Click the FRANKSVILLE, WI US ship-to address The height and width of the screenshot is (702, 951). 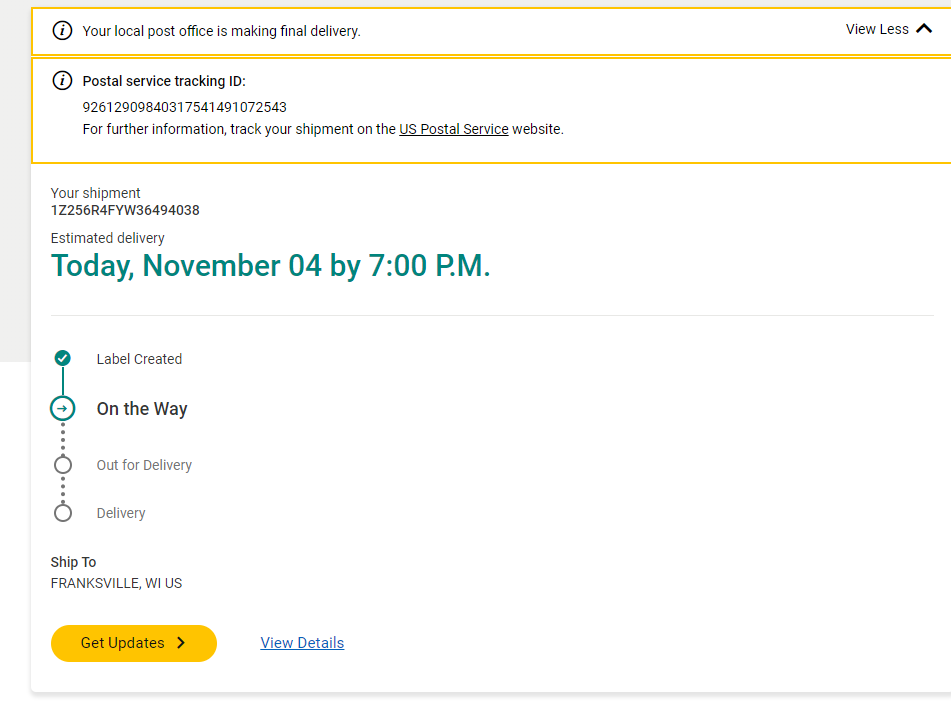[116, 583]
